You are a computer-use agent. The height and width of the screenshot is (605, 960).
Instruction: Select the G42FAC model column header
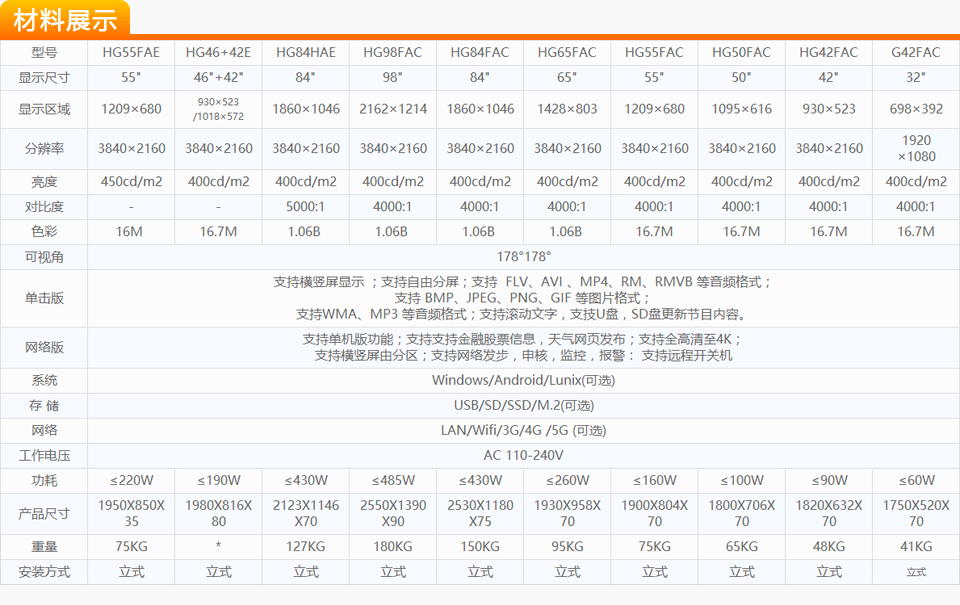[x=916, y=52]
